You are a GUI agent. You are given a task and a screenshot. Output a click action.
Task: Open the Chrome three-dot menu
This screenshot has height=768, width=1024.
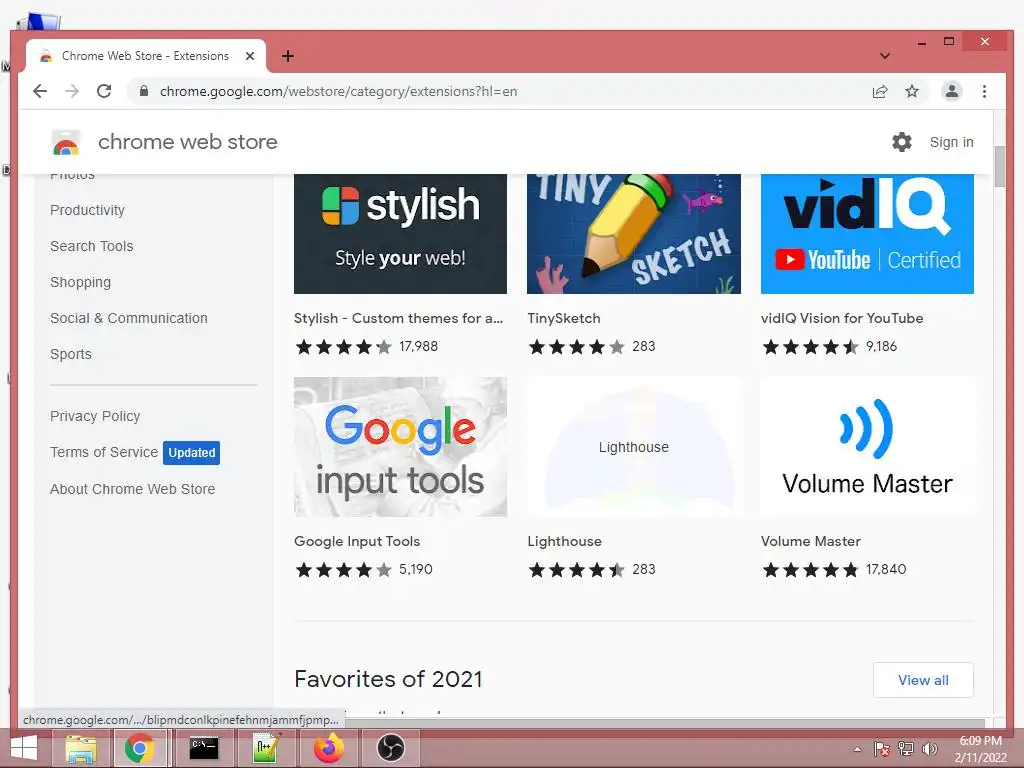tap(984, 91)
